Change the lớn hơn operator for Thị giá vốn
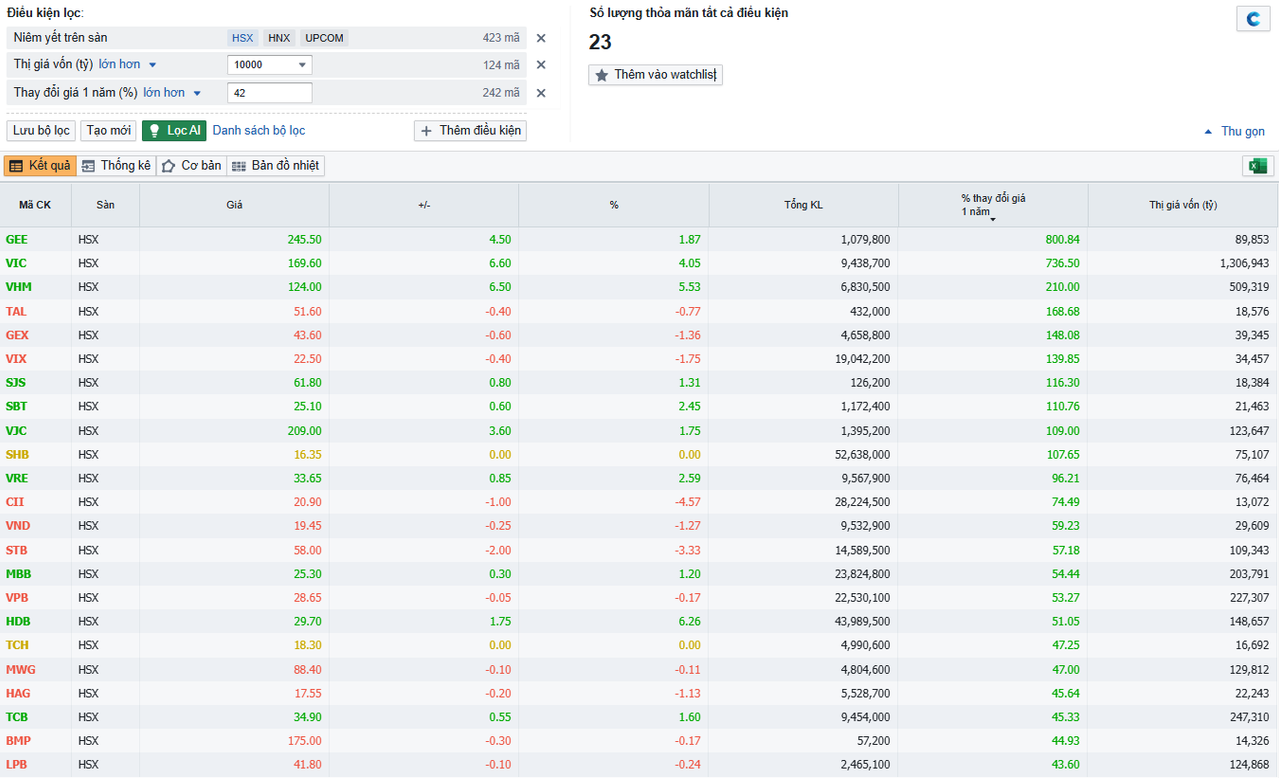Screen dimensions: 1279x778 [127, 64]
